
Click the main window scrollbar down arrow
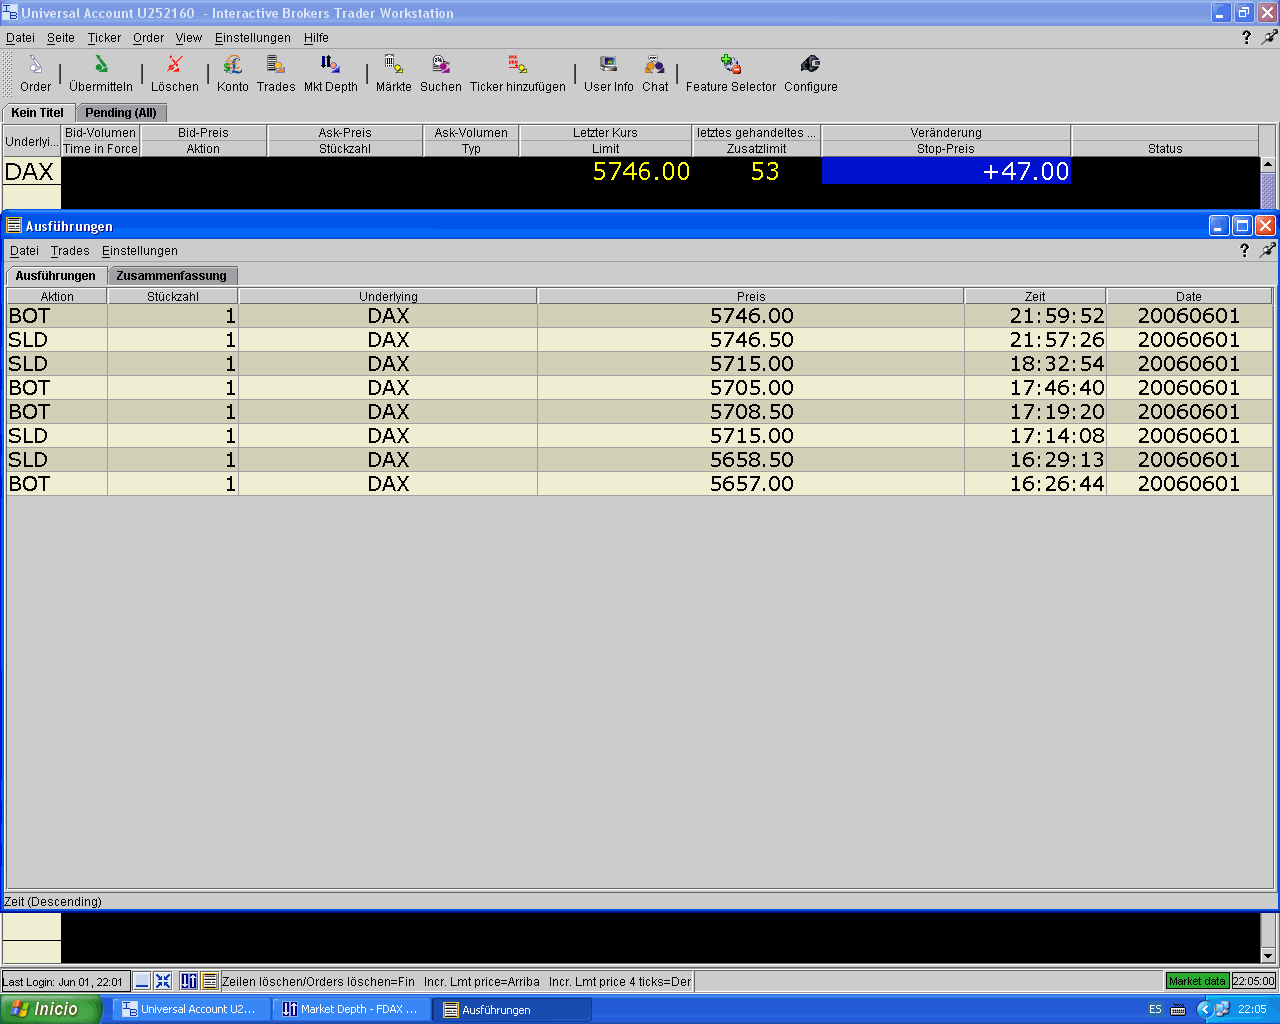click(x=1268, y=955)
